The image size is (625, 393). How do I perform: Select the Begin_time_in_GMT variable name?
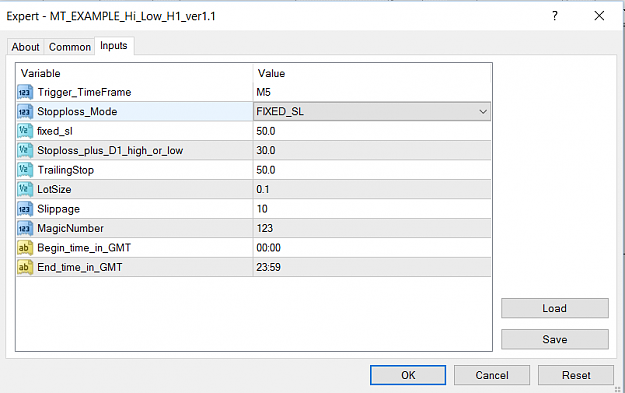(84, 248)
